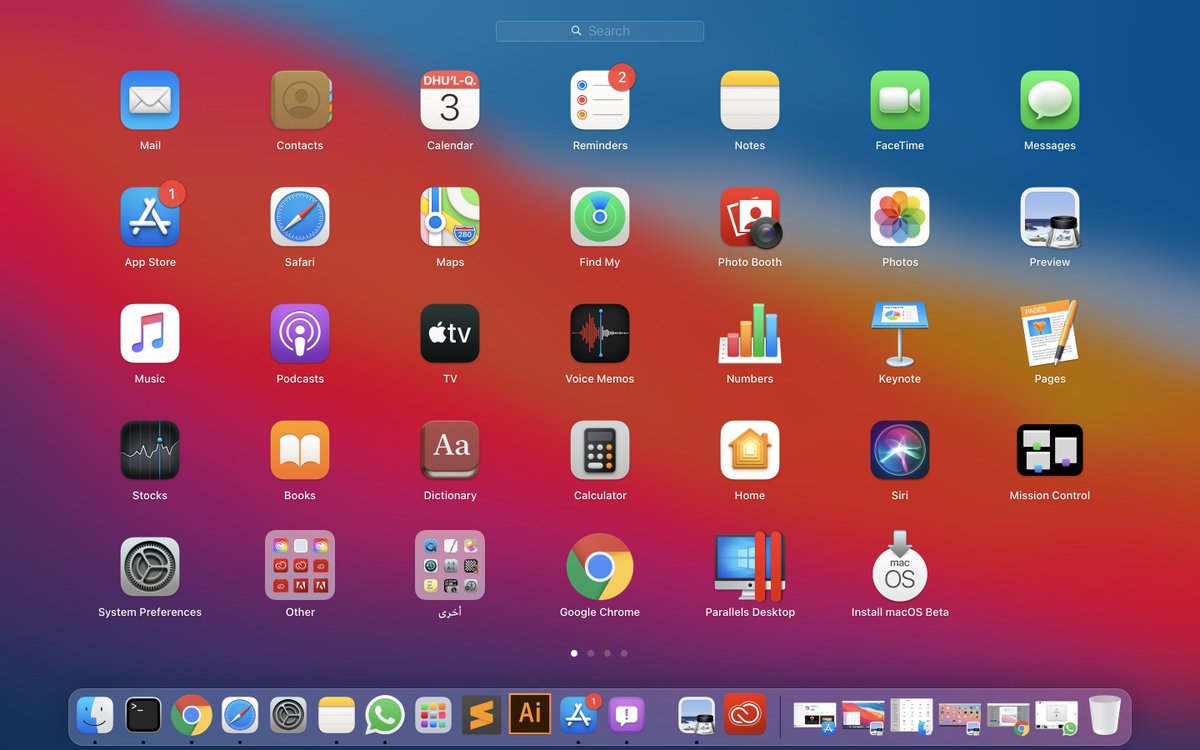Click the Notes icon in the Dock
The width and height of the screenshot is (1200, 750).
pyautogui.click(x=337, y=715)
